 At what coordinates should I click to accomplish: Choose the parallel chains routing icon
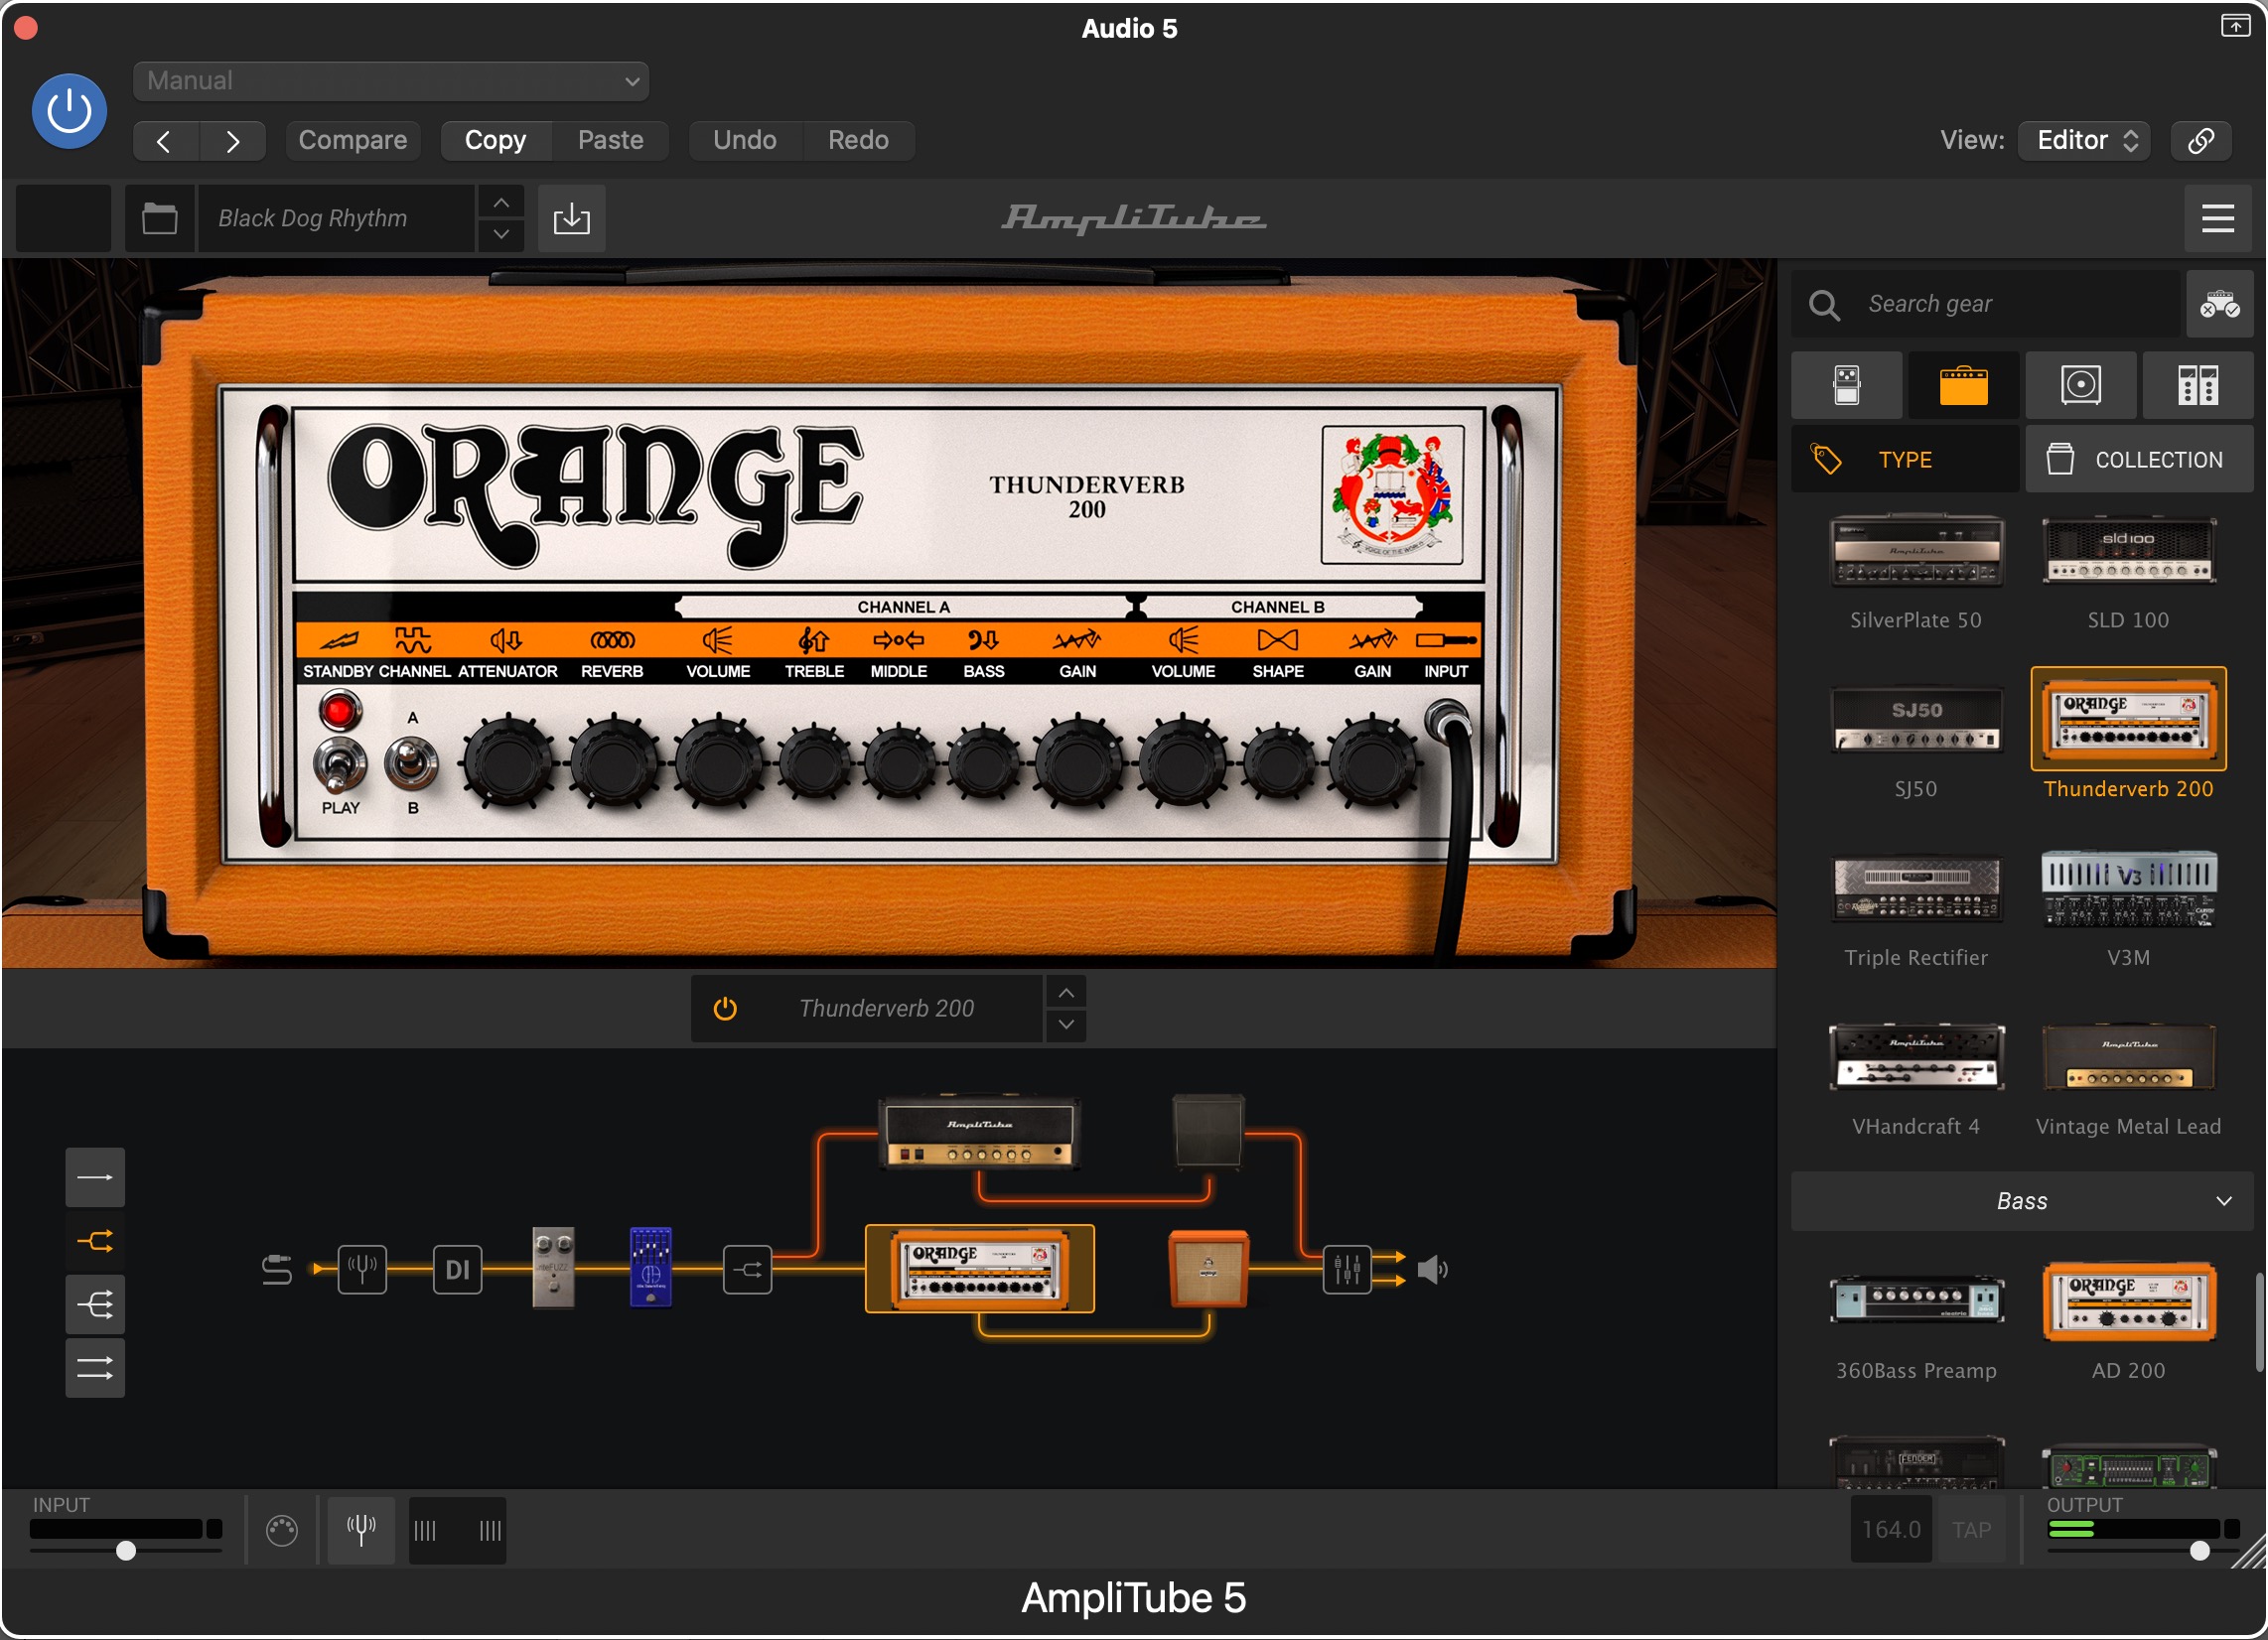[x=95, y=1369]
